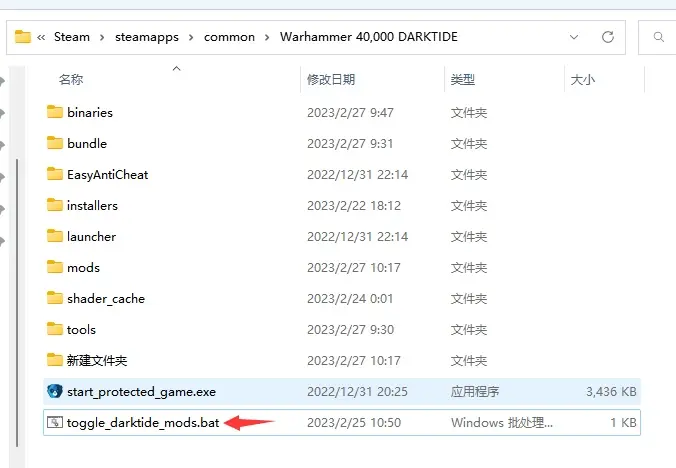The image size is (676, 468).
Task: Expand the hidden path chevron before Steam
Action: [41, 37]
